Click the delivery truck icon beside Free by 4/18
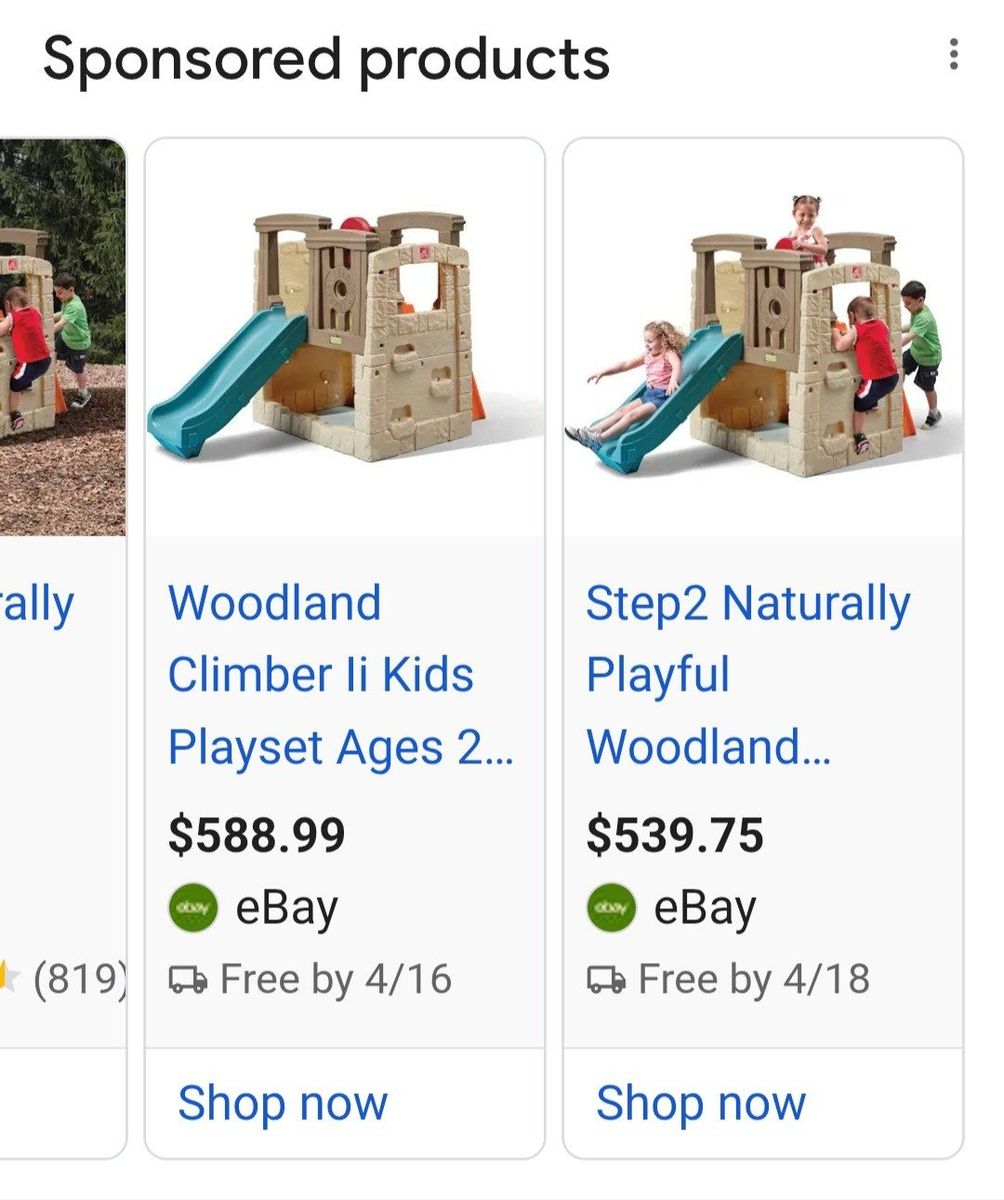Image resolution: width=1004 pixels, height=1200 pixels. point(606,980)
